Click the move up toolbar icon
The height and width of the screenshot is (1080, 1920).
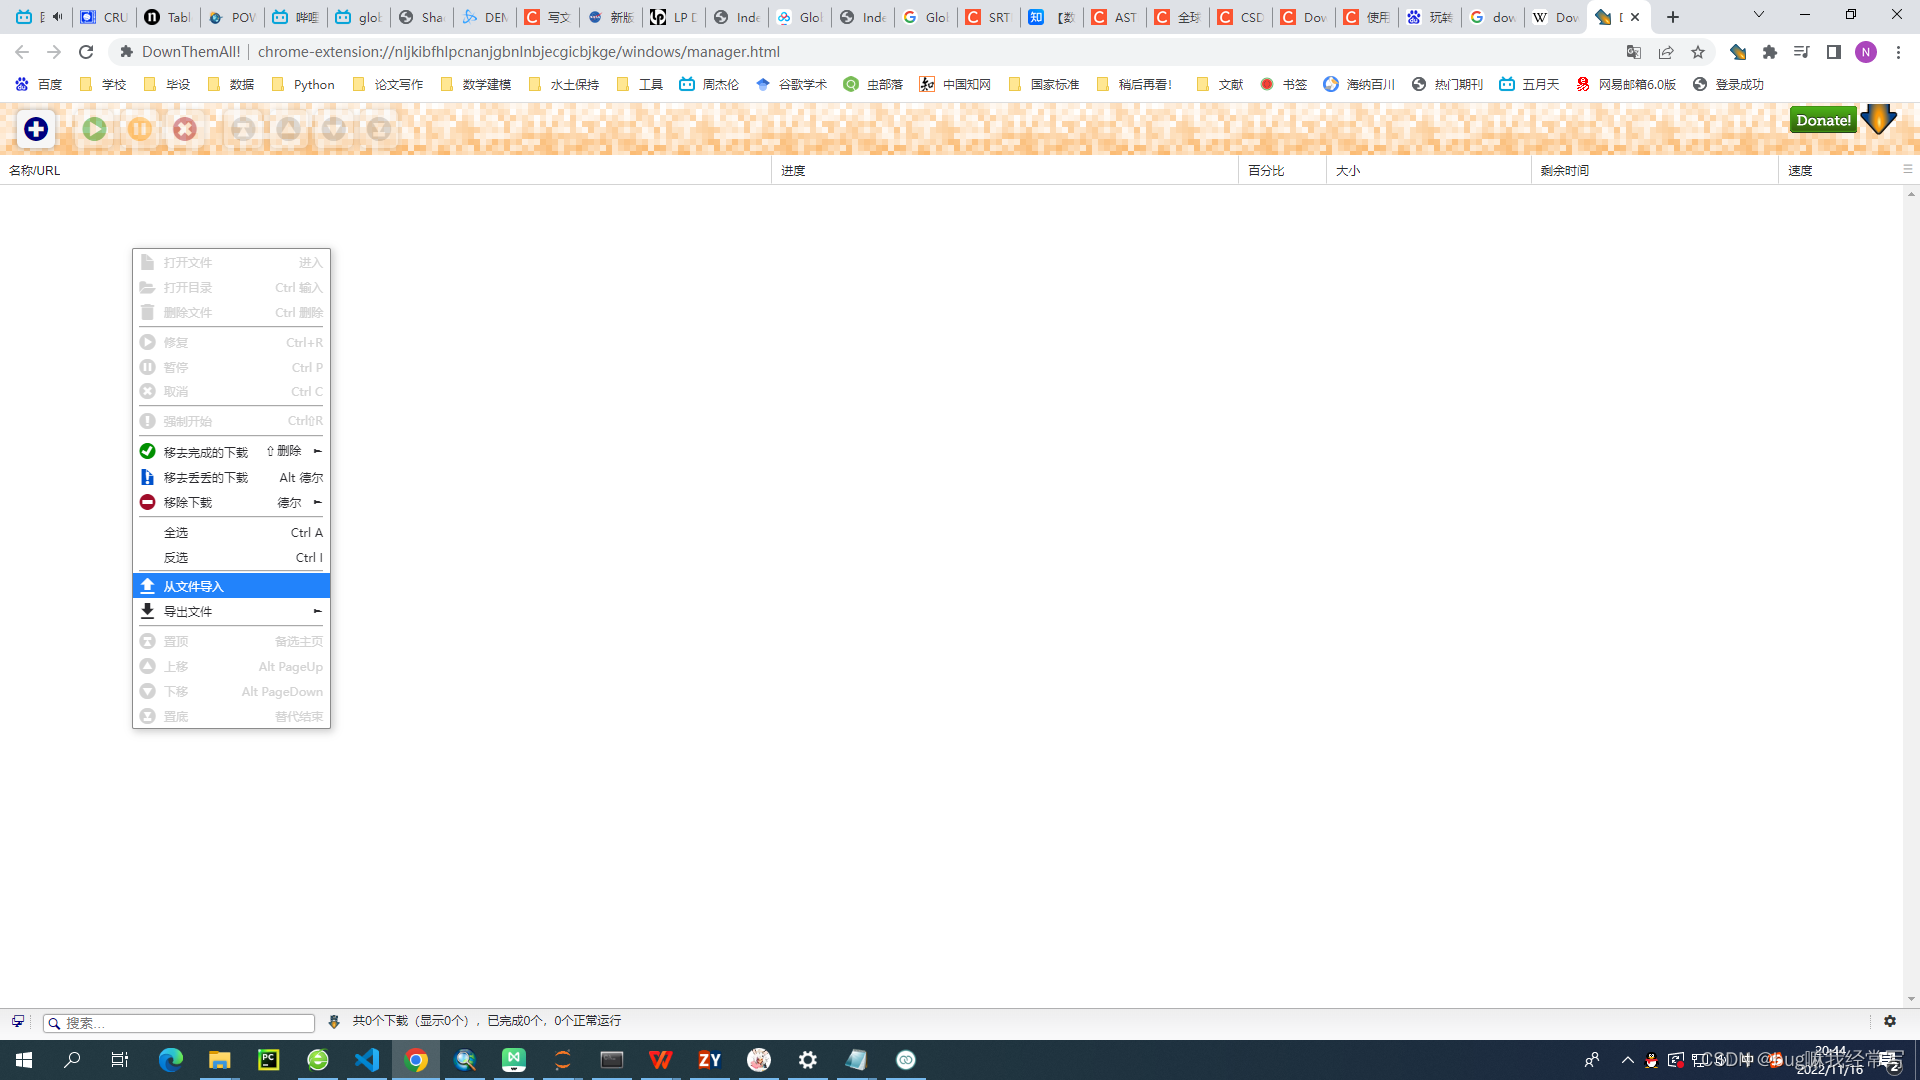pos(288,129)
